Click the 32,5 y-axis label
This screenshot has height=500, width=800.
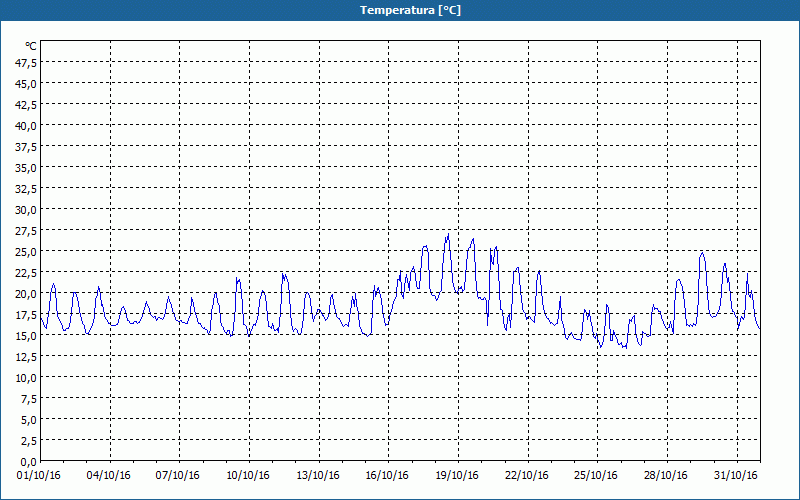click(x=27, y=189)
